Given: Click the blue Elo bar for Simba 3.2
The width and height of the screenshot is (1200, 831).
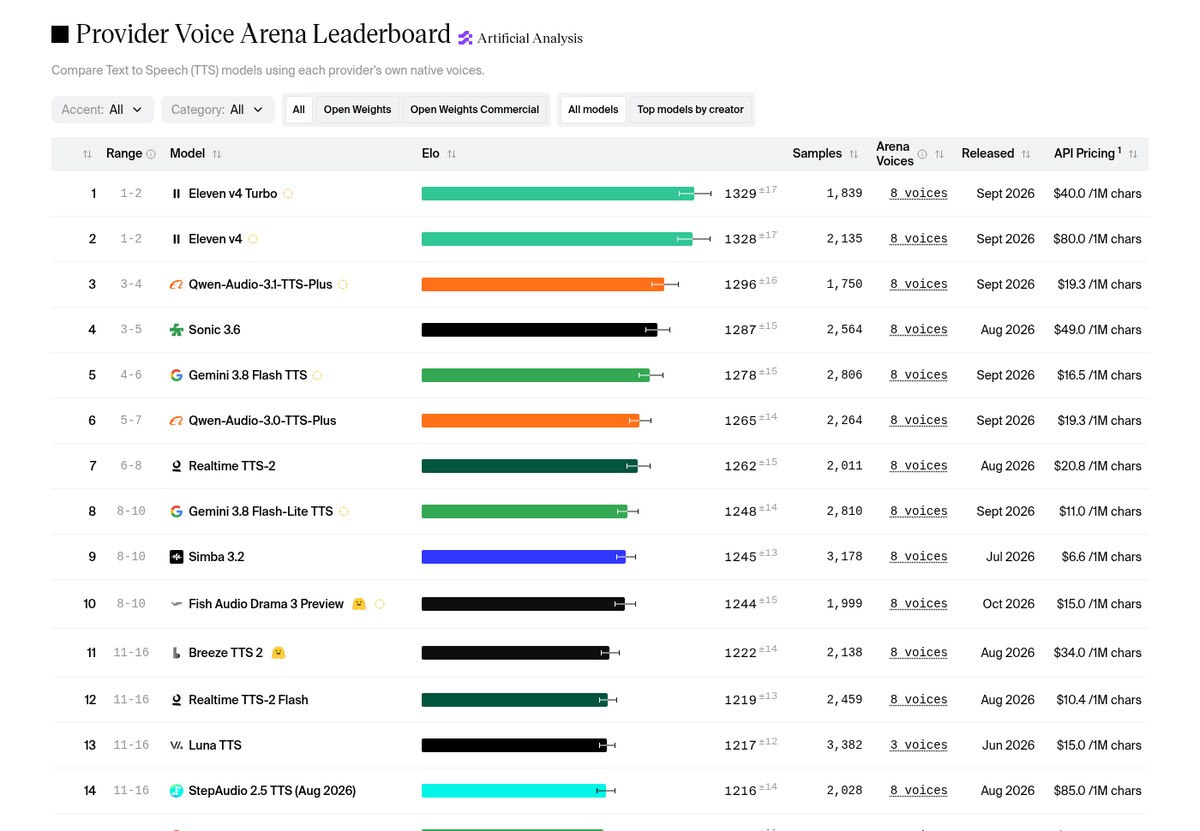Looking at the screenshot, I should pyautogui.click(x=524, y=557).
